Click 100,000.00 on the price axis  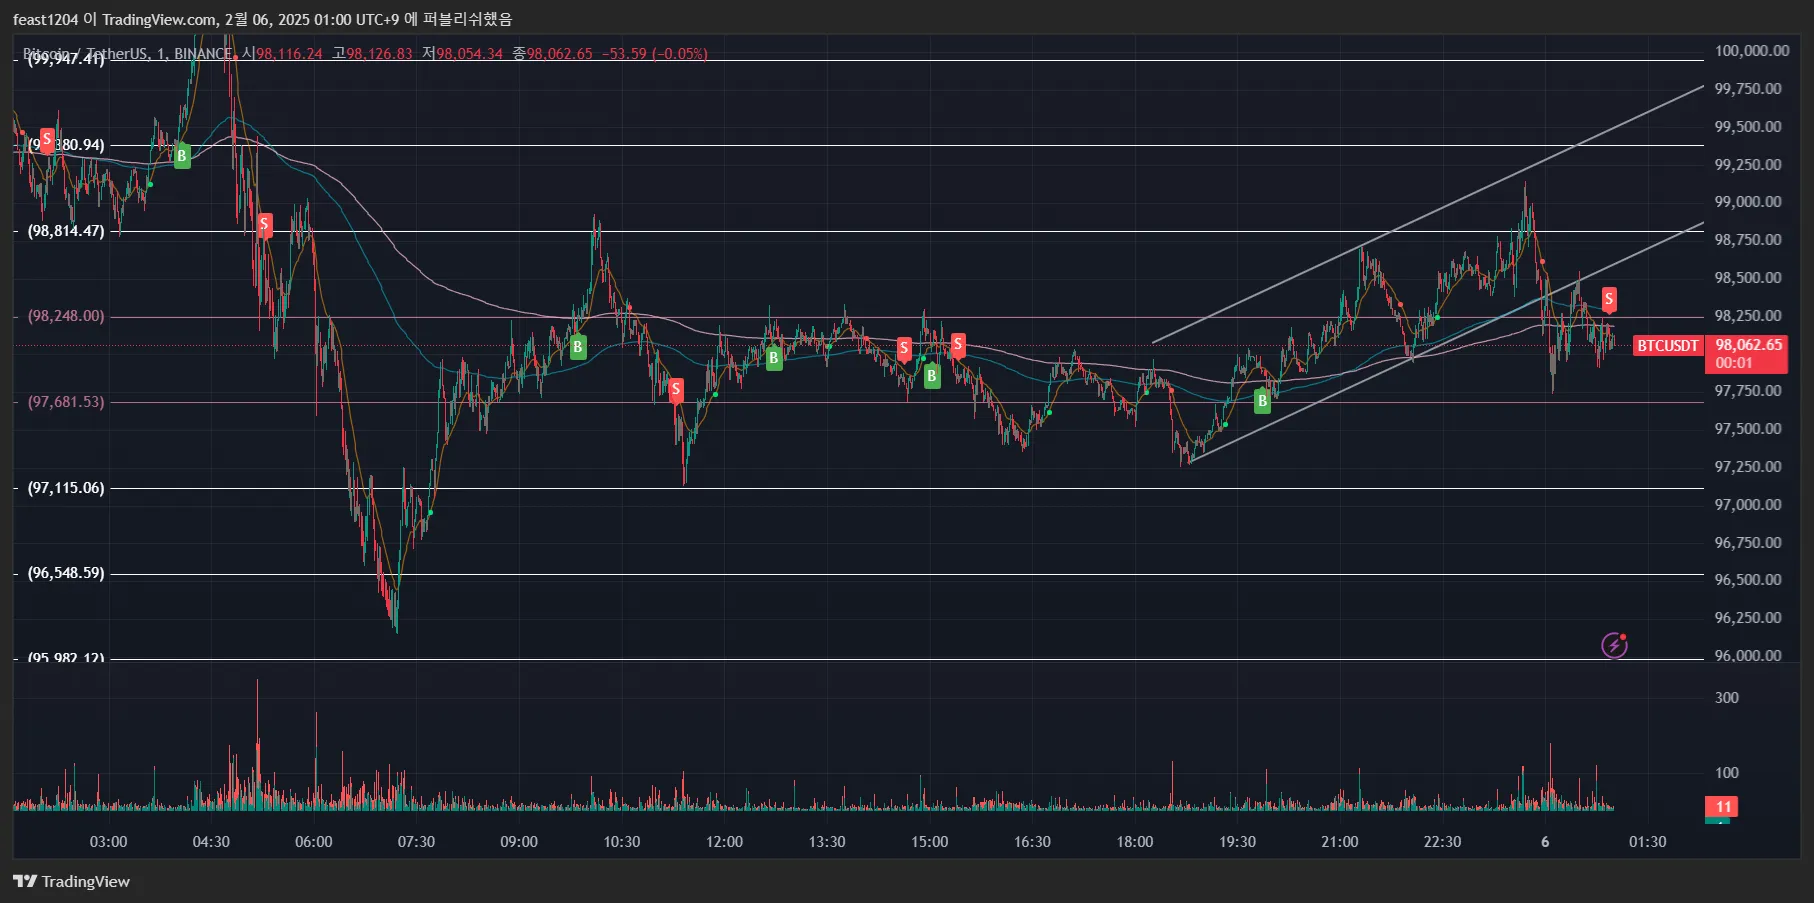[1752, 50]
